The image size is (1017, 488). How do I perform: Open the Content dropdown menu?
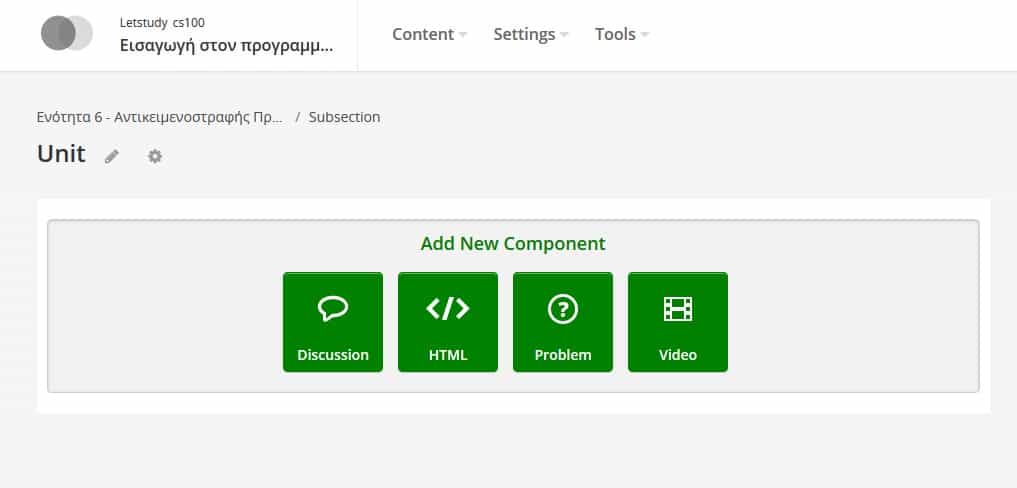pyautogui.click(x=429, y=34)
